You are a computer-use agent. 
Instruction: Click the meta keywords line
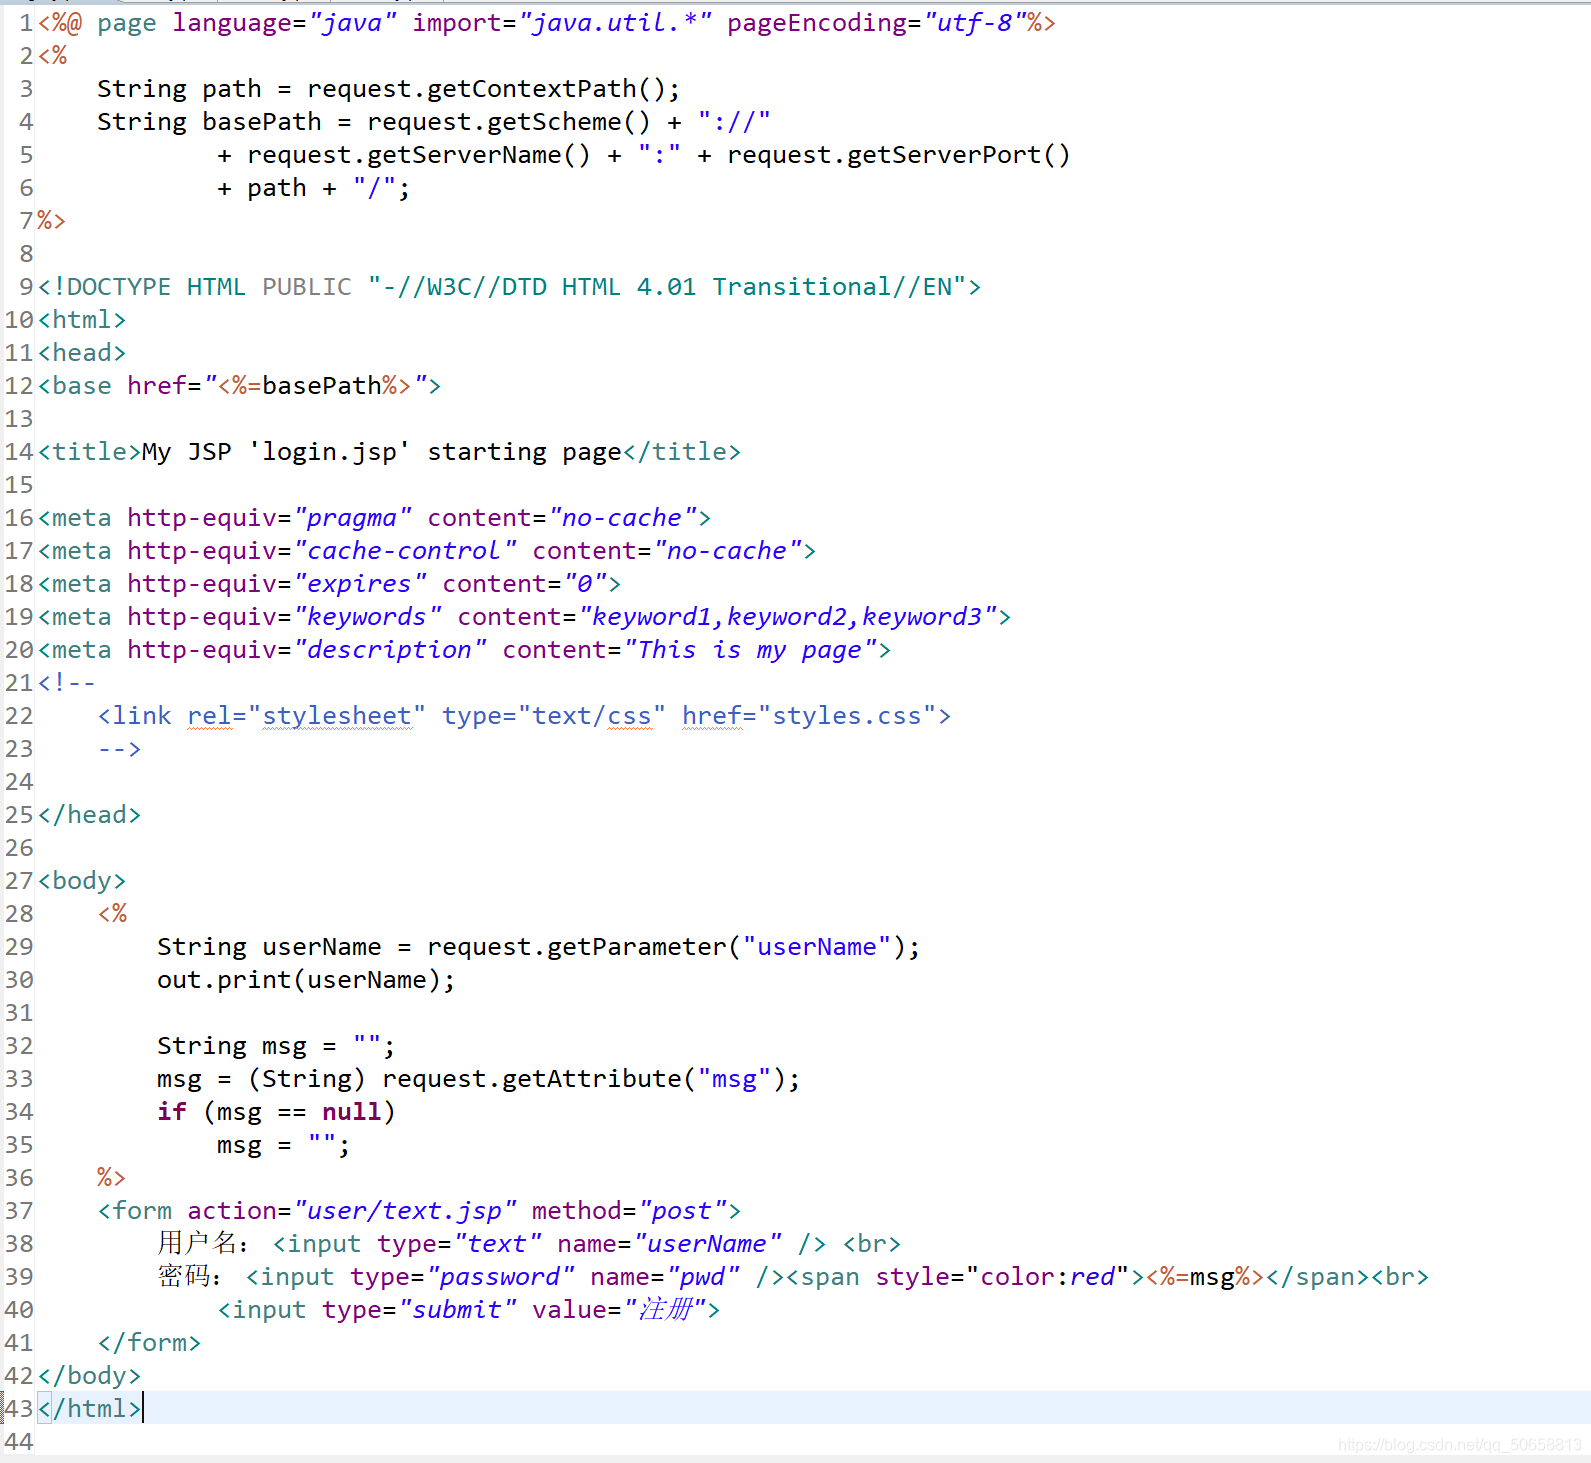pos(524,617)
